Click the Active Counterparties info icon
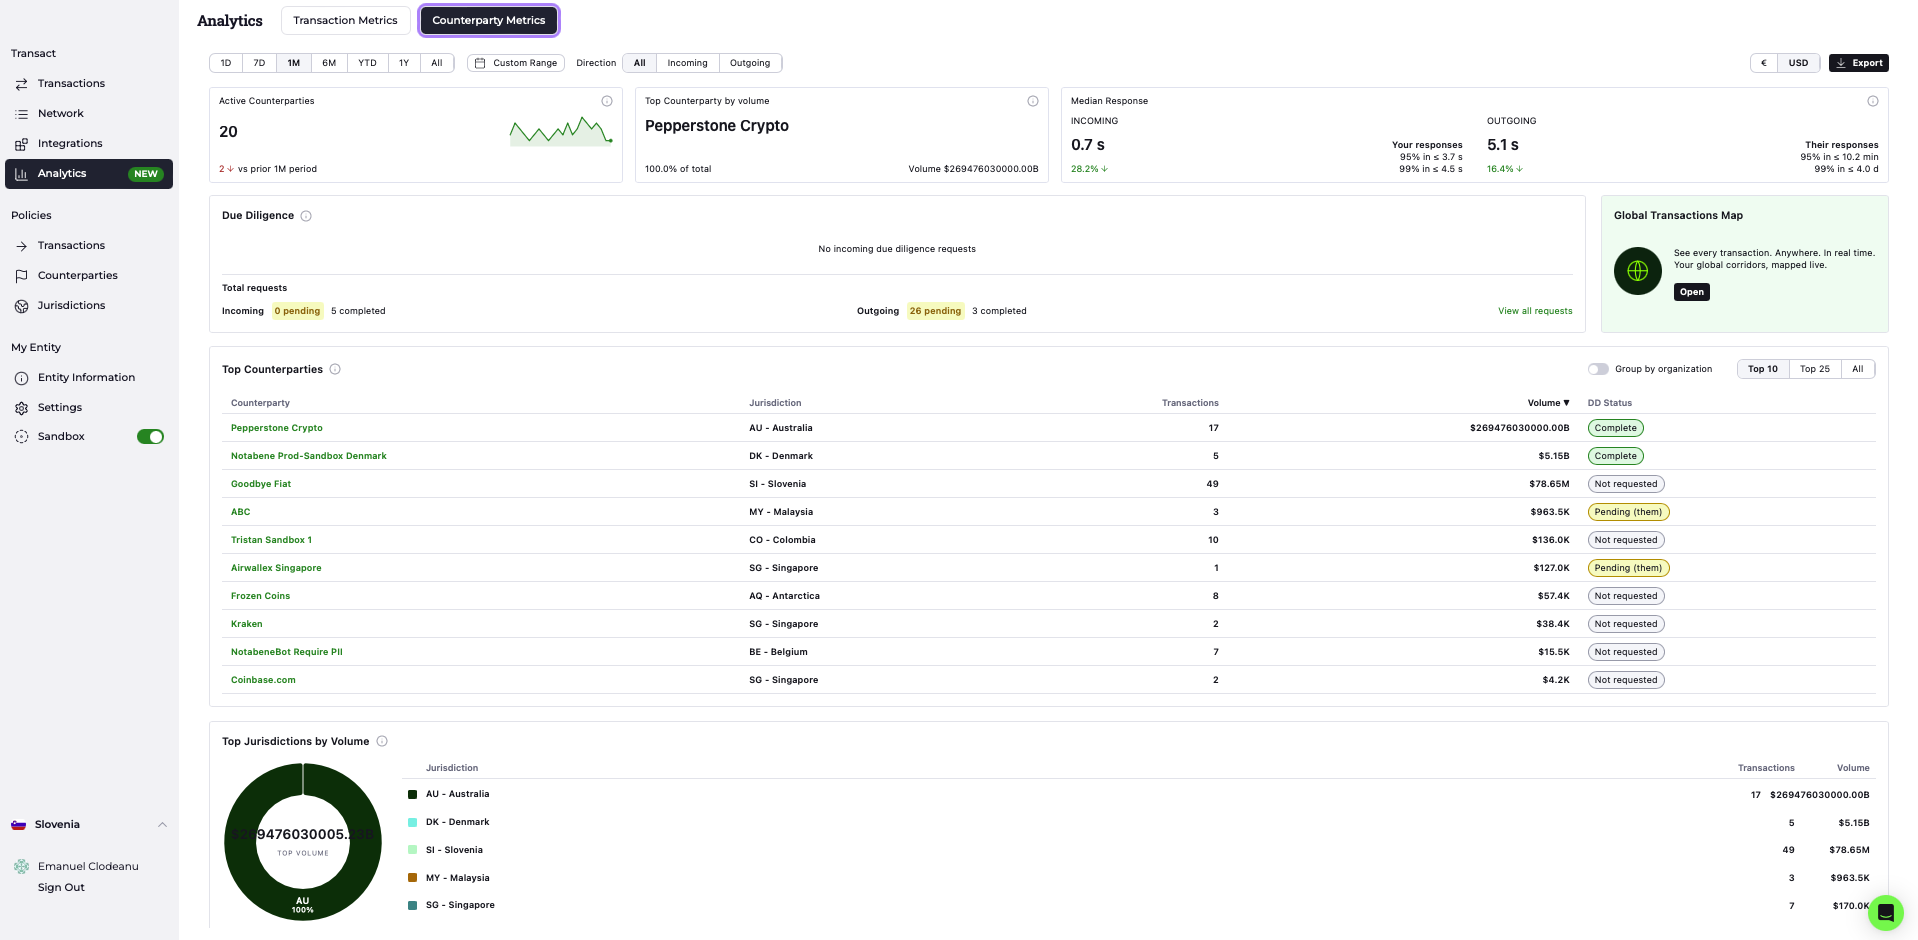Screen dimensions: 1918x940 tap(607, 101)
